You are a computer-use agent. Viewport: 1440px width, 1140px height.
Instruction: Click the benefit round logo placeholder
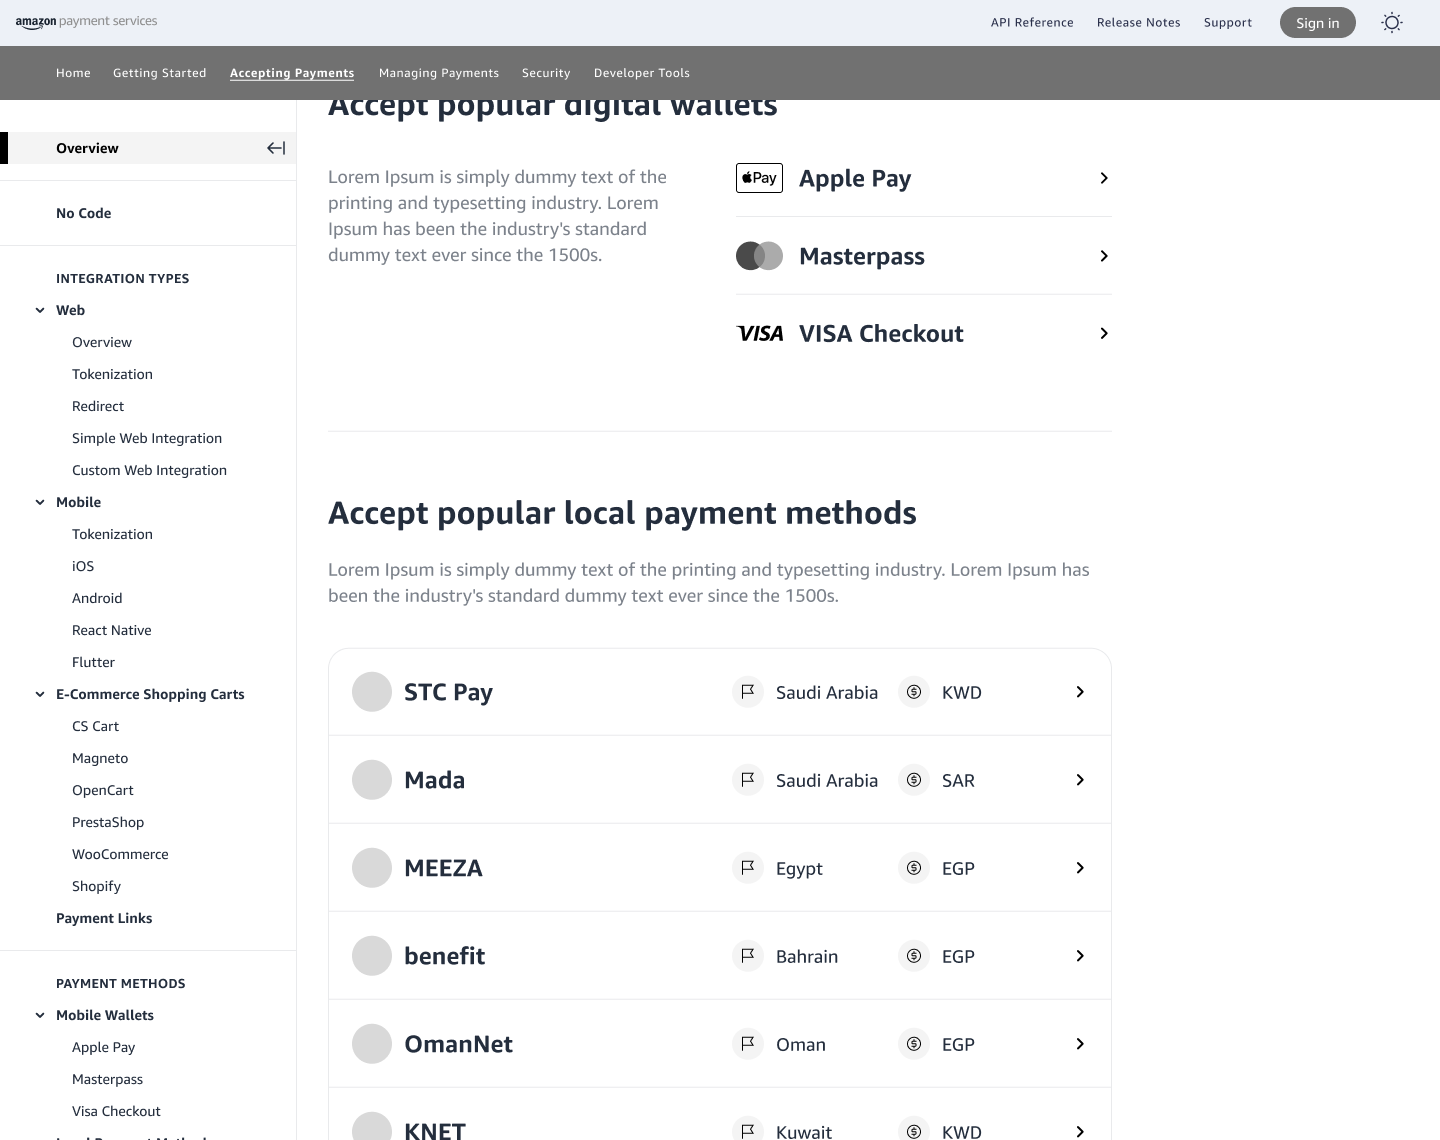(x=372, y=956)
